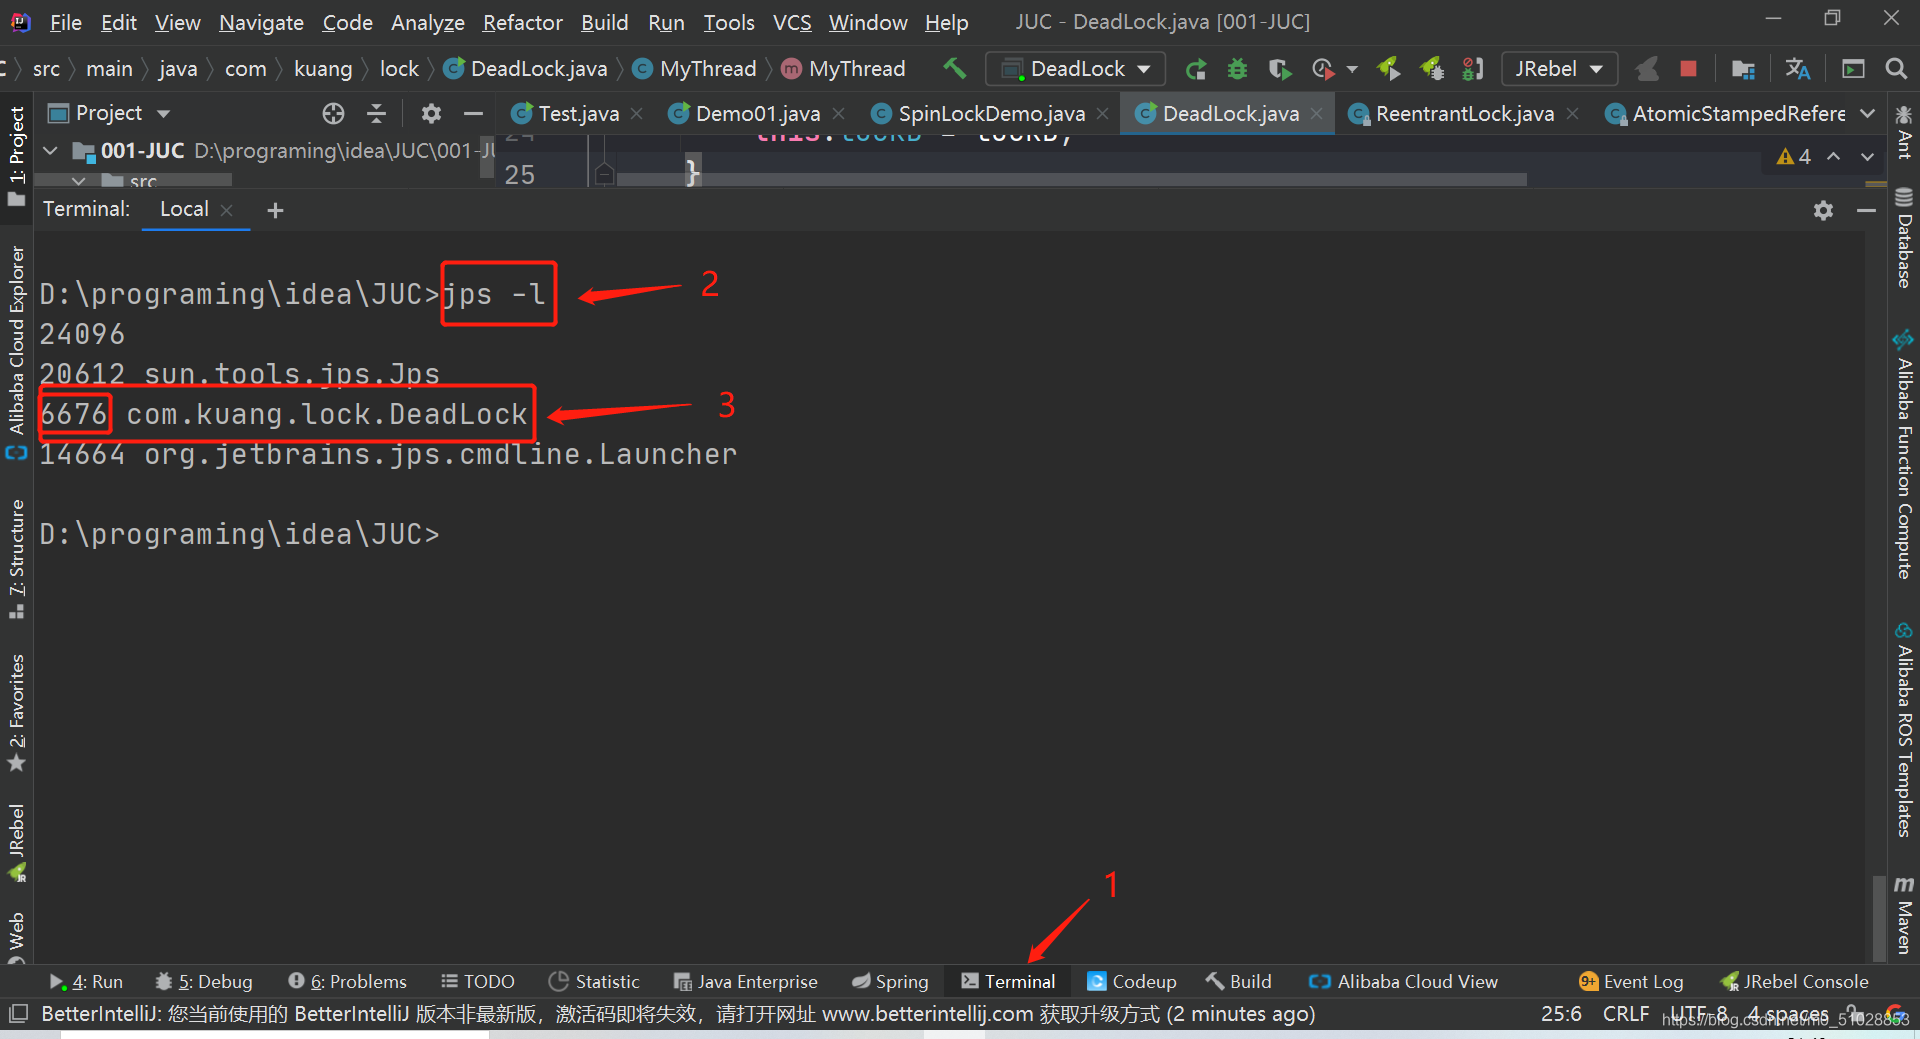Change CRLF line separator setting
Viewport: 1920px width, 1039px height.
(x=1625, y=1014)
